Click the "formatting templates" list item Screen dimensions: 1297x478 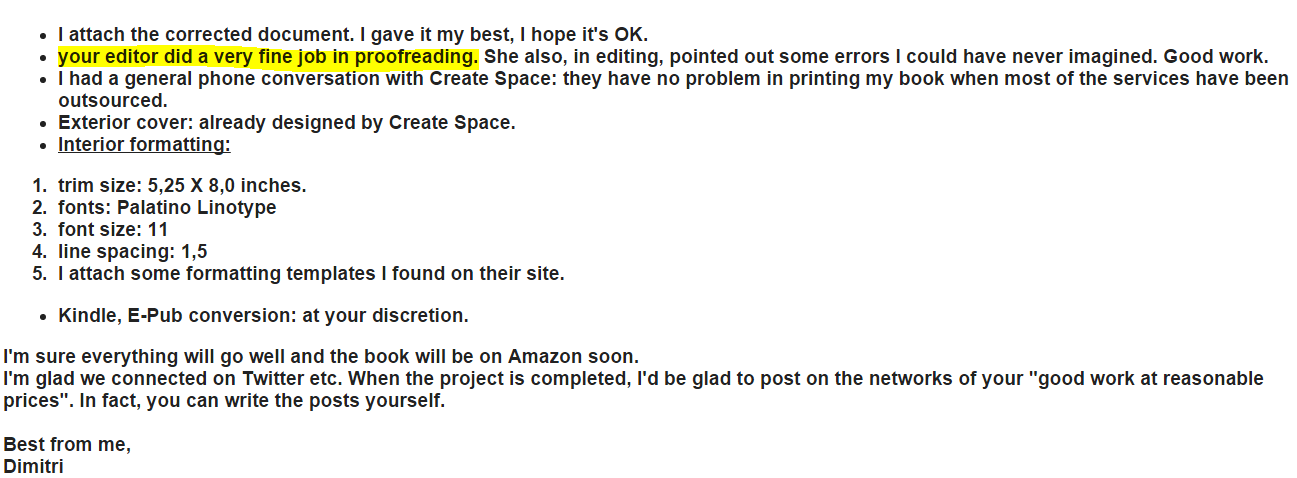pyautogui.click(x=311, y=274)
